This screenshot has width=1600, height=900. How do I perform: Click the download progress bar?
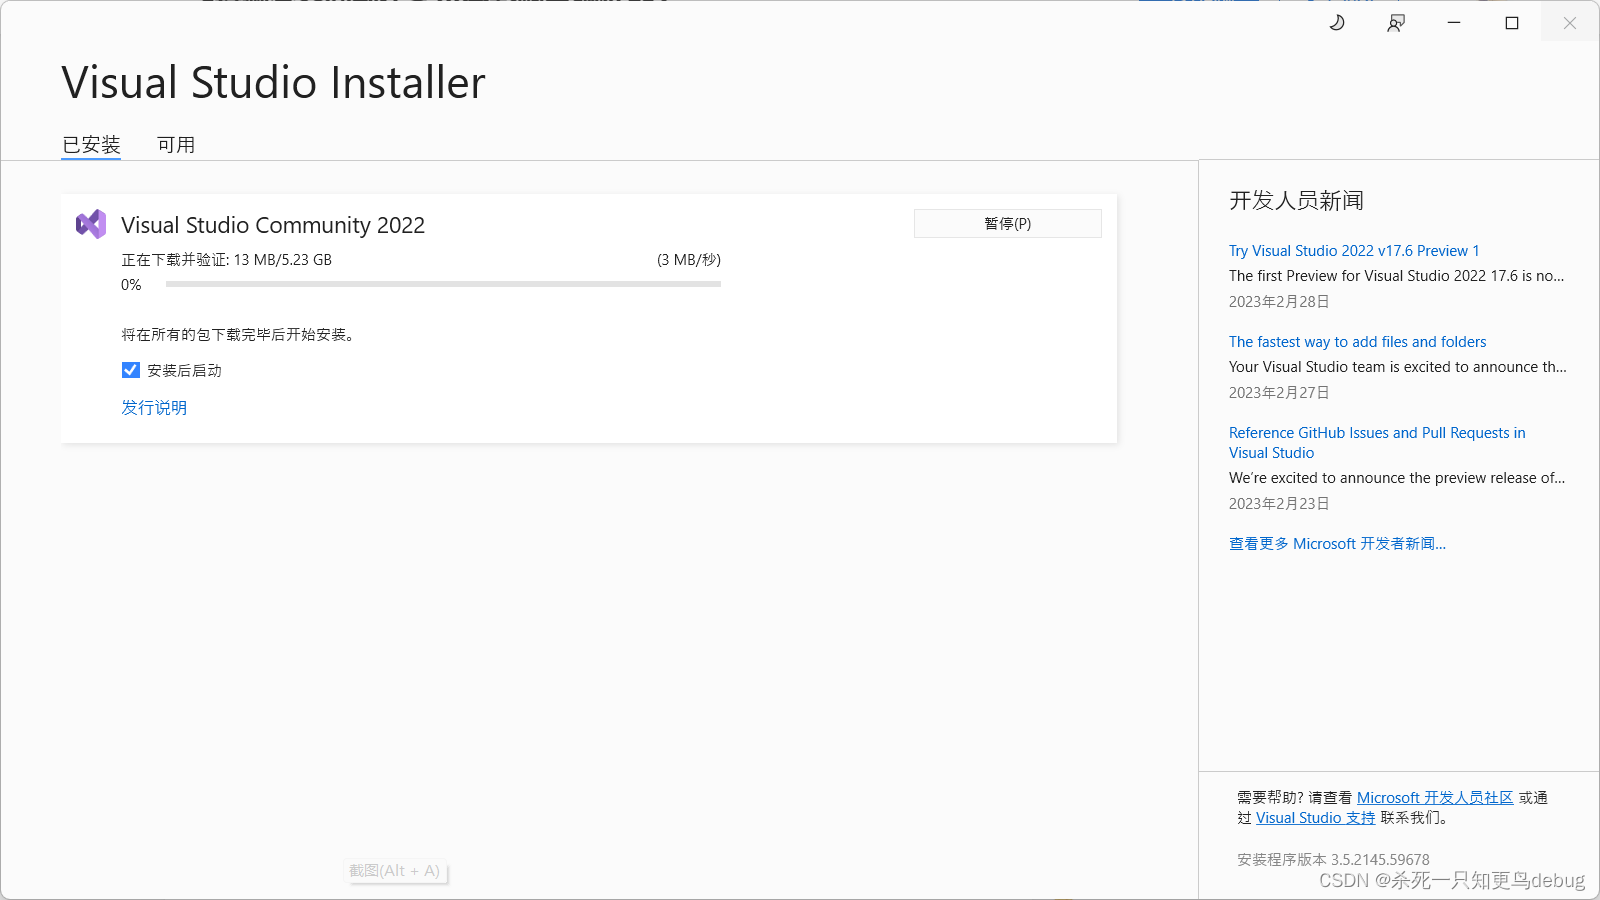pyautogui.click(x=443, y=284)
